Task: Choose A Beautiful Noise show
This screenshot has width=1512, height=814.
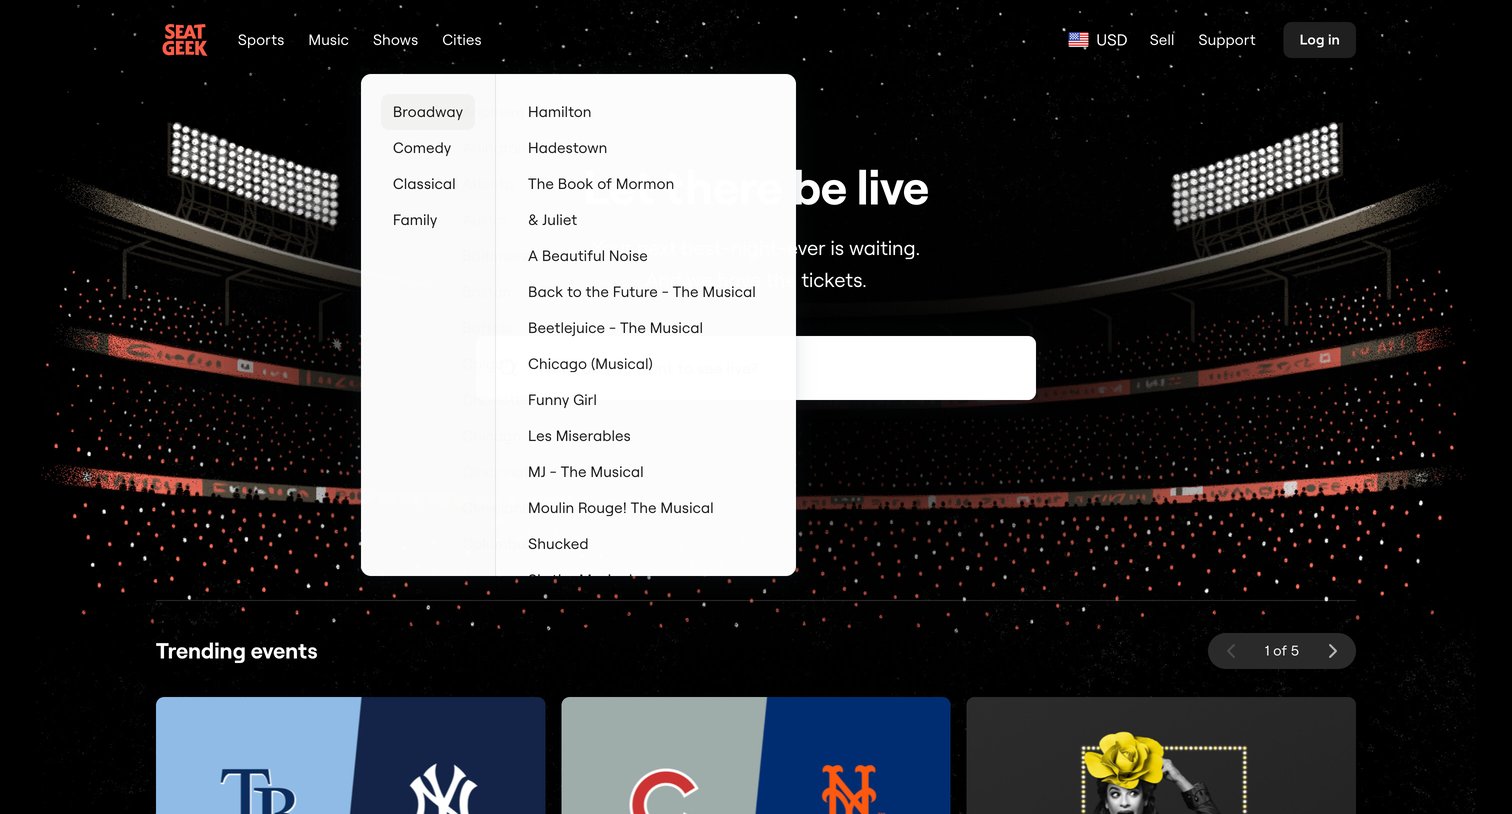Action: point(588,256)
